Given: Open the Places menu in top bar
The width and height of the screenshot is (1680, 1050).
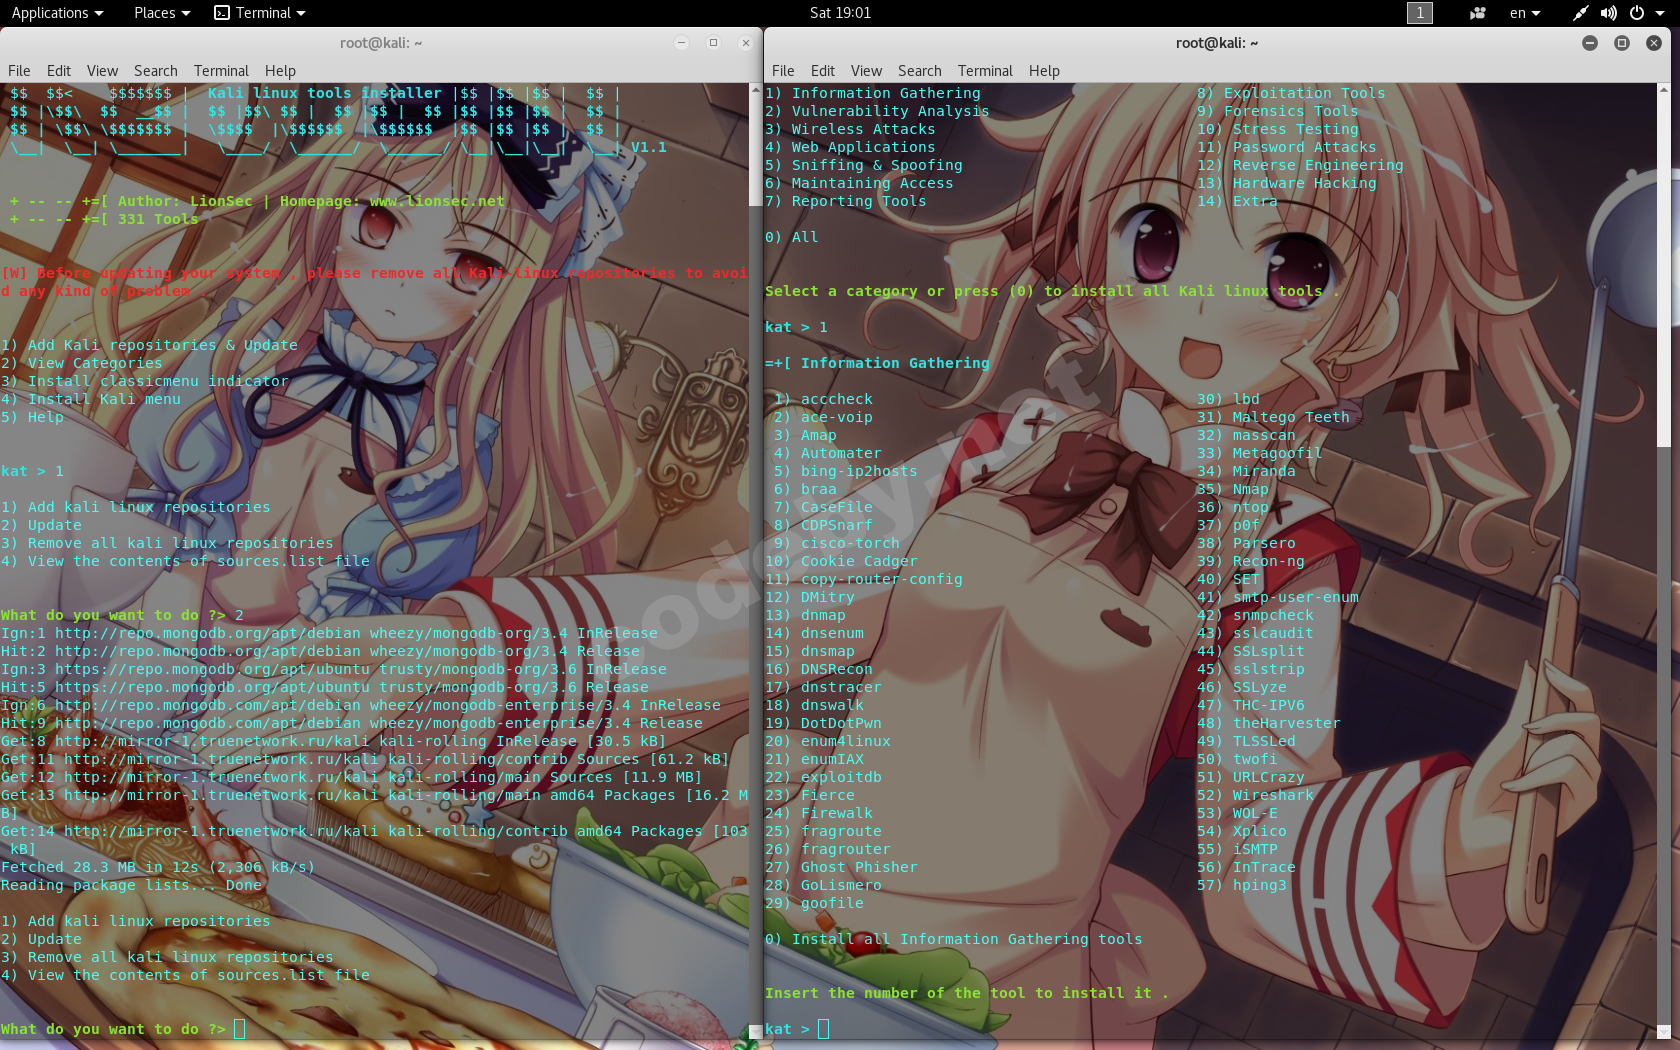Looking at the screenshot, I should coord(161,13).
